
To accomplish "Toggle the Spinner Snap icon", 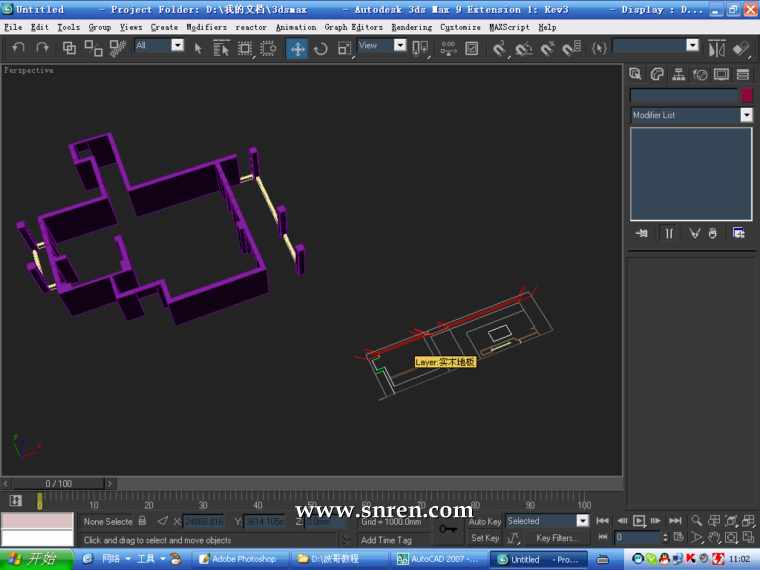I will coord(571,48).
